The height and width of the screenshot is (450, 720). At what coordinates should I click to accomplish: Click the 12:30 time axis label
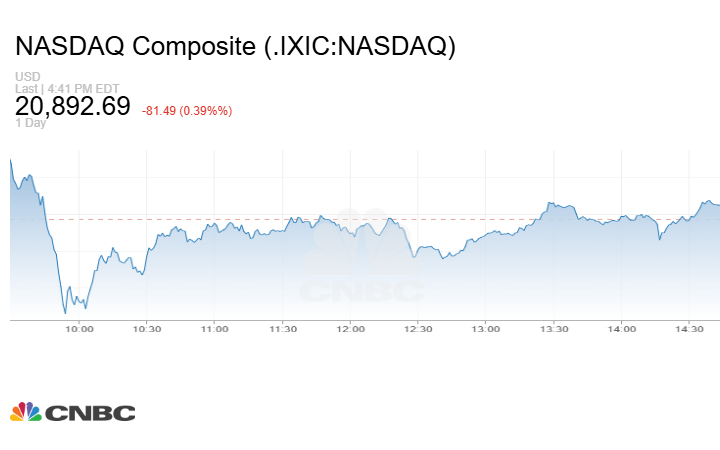418,329
